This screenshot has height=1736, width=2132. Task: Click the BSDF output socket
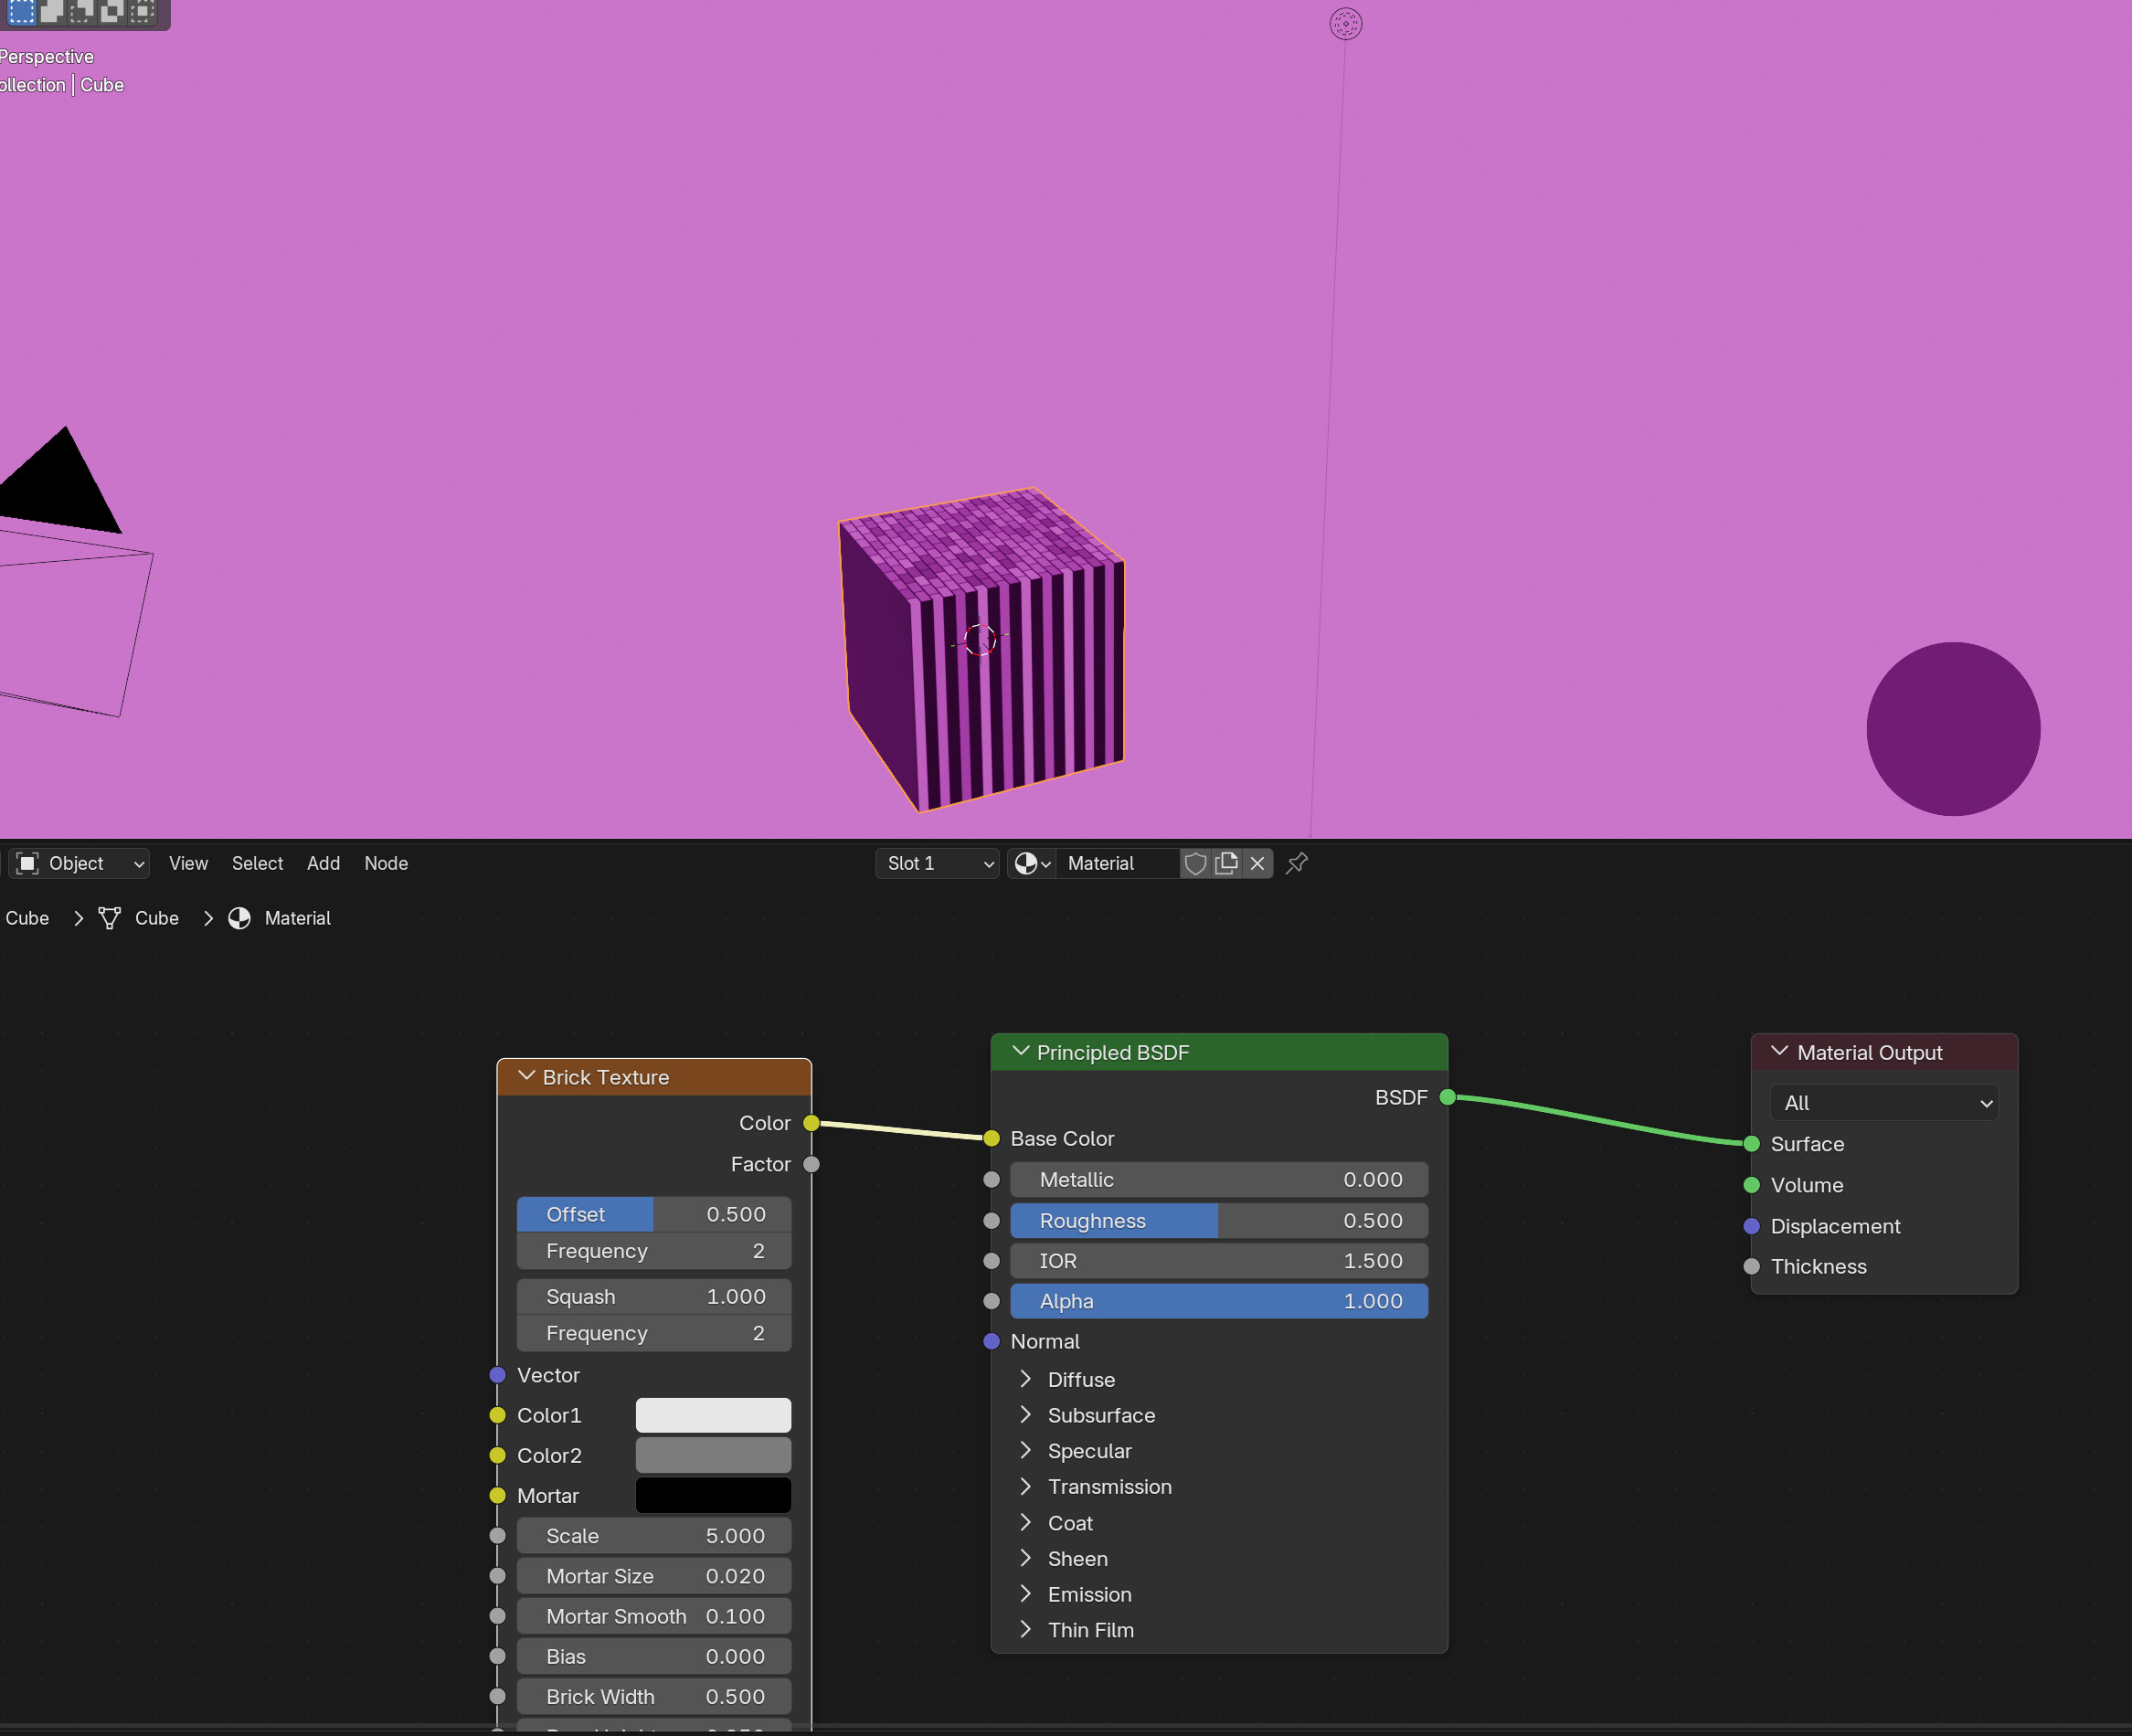(1447, 1097)
